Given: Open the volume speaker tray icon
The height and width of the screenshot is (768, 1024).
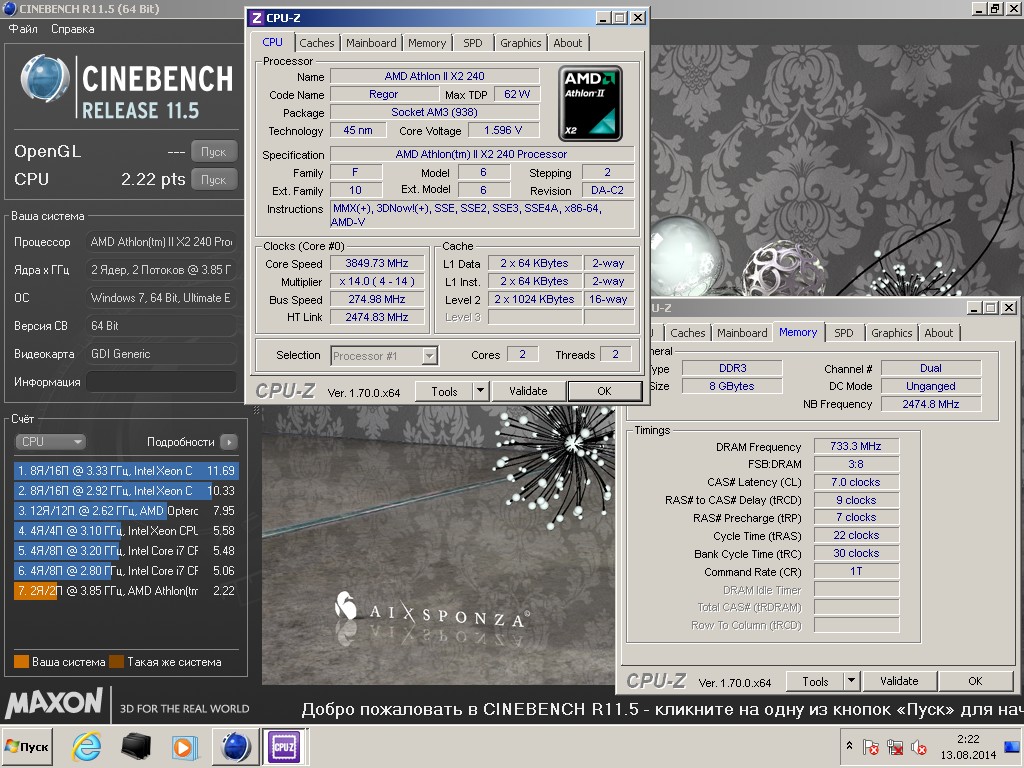Looking at the screenshot, I should click(x=918, y=746).
